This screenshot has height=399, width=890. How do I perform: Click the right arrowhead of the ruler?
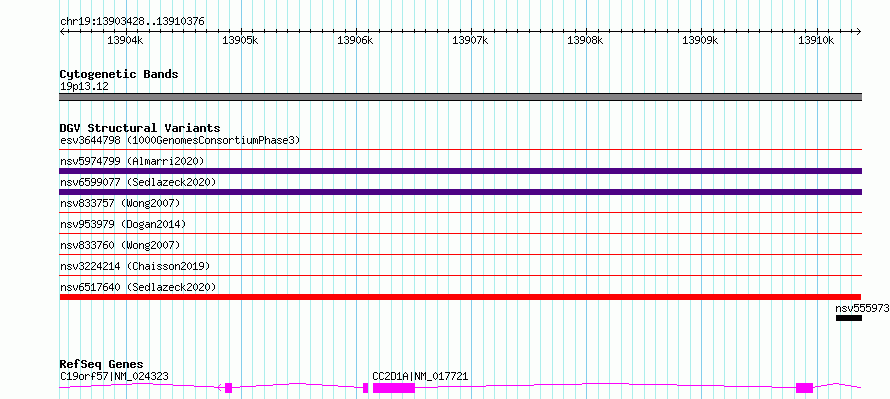[859, 31]
